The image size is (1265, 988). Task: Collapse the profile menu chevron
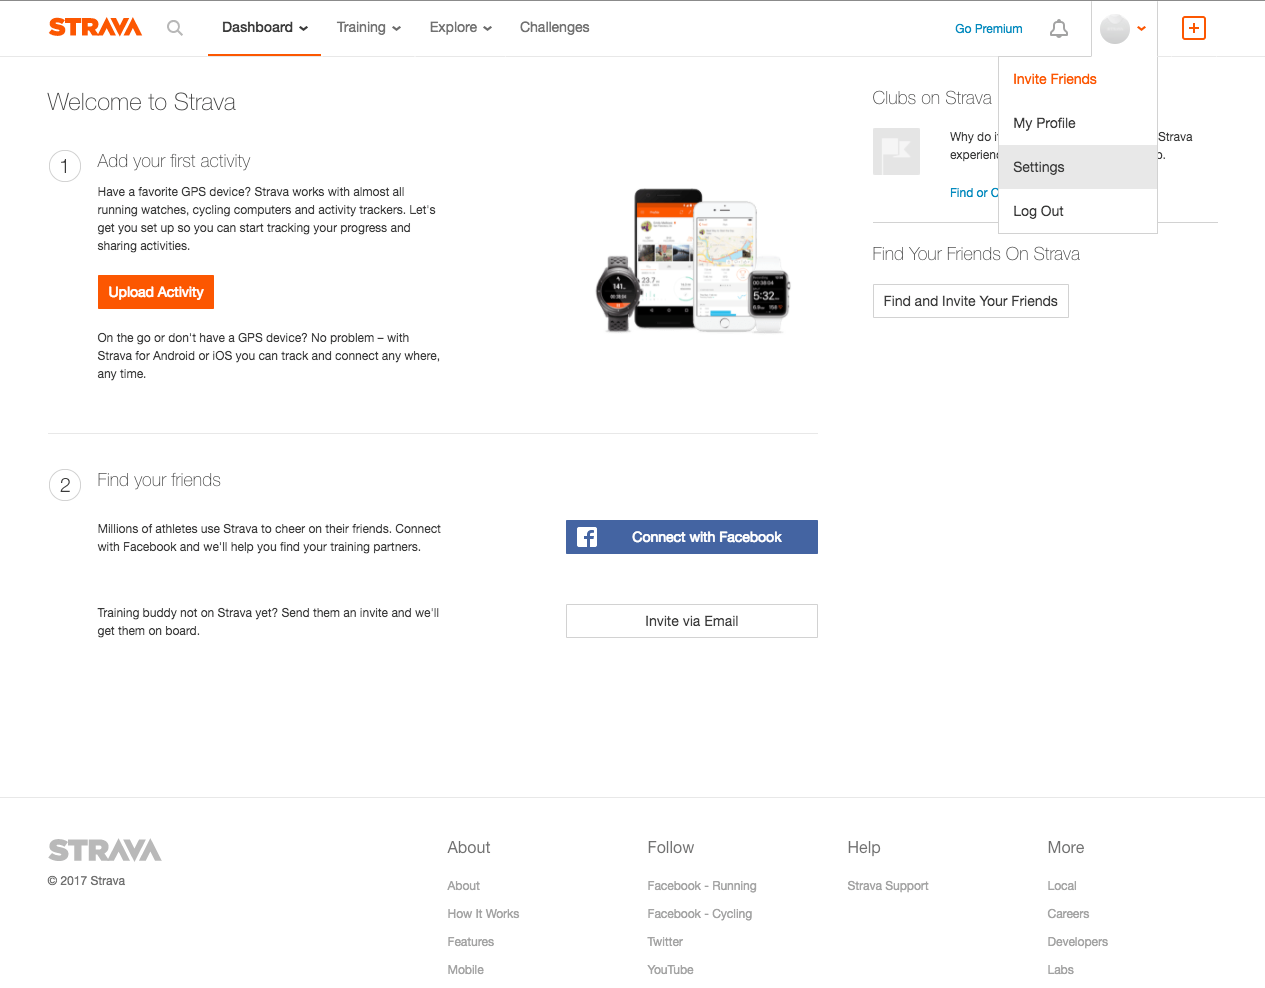pos(1141,29)
